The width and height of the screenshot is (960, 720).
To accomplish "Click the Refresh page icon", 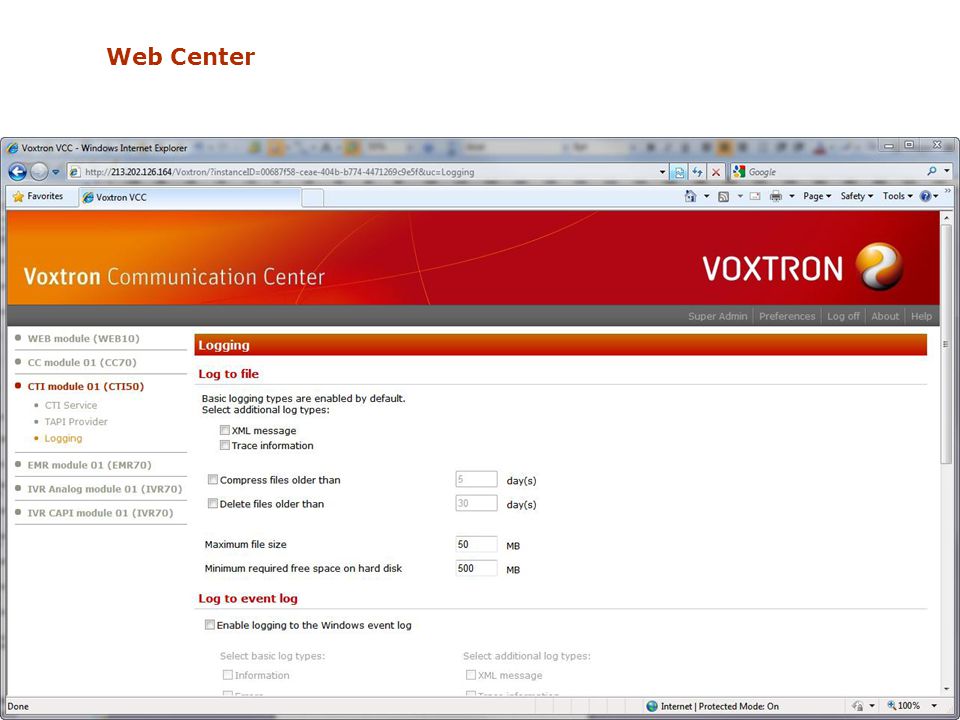I will tap(697, 172).
